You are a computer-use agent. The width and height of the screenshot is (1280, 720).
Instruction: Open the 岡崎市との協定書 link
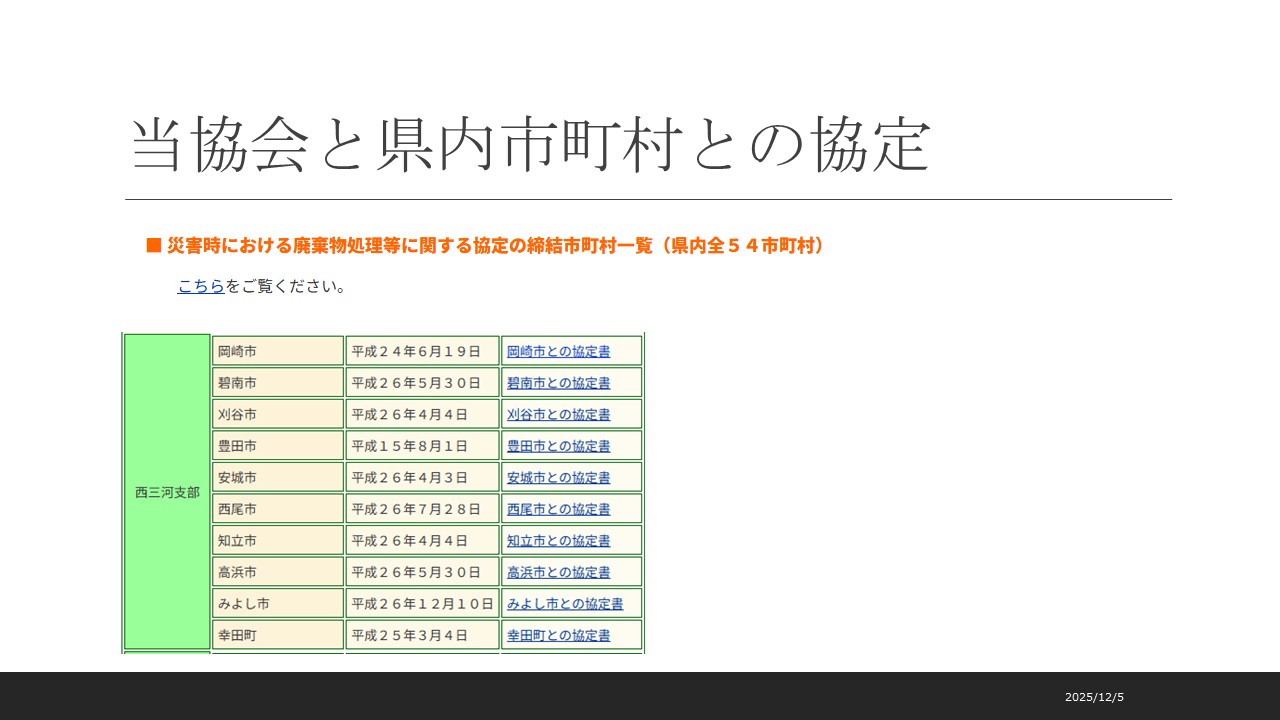pyautogui.click(x=558, y=351)
